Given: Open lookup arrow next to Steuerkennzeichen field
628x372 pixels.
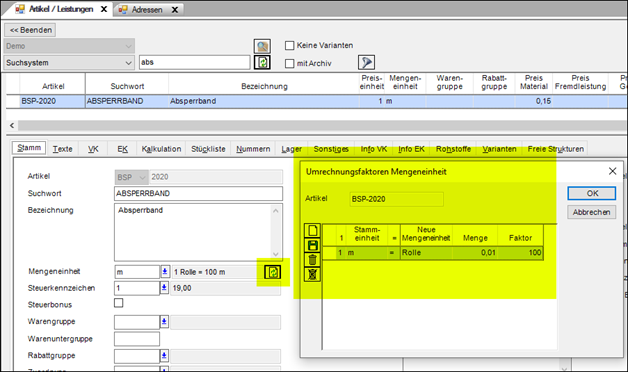Looking at the screenshot, I should pyautogui.click(x=164, y=288).
